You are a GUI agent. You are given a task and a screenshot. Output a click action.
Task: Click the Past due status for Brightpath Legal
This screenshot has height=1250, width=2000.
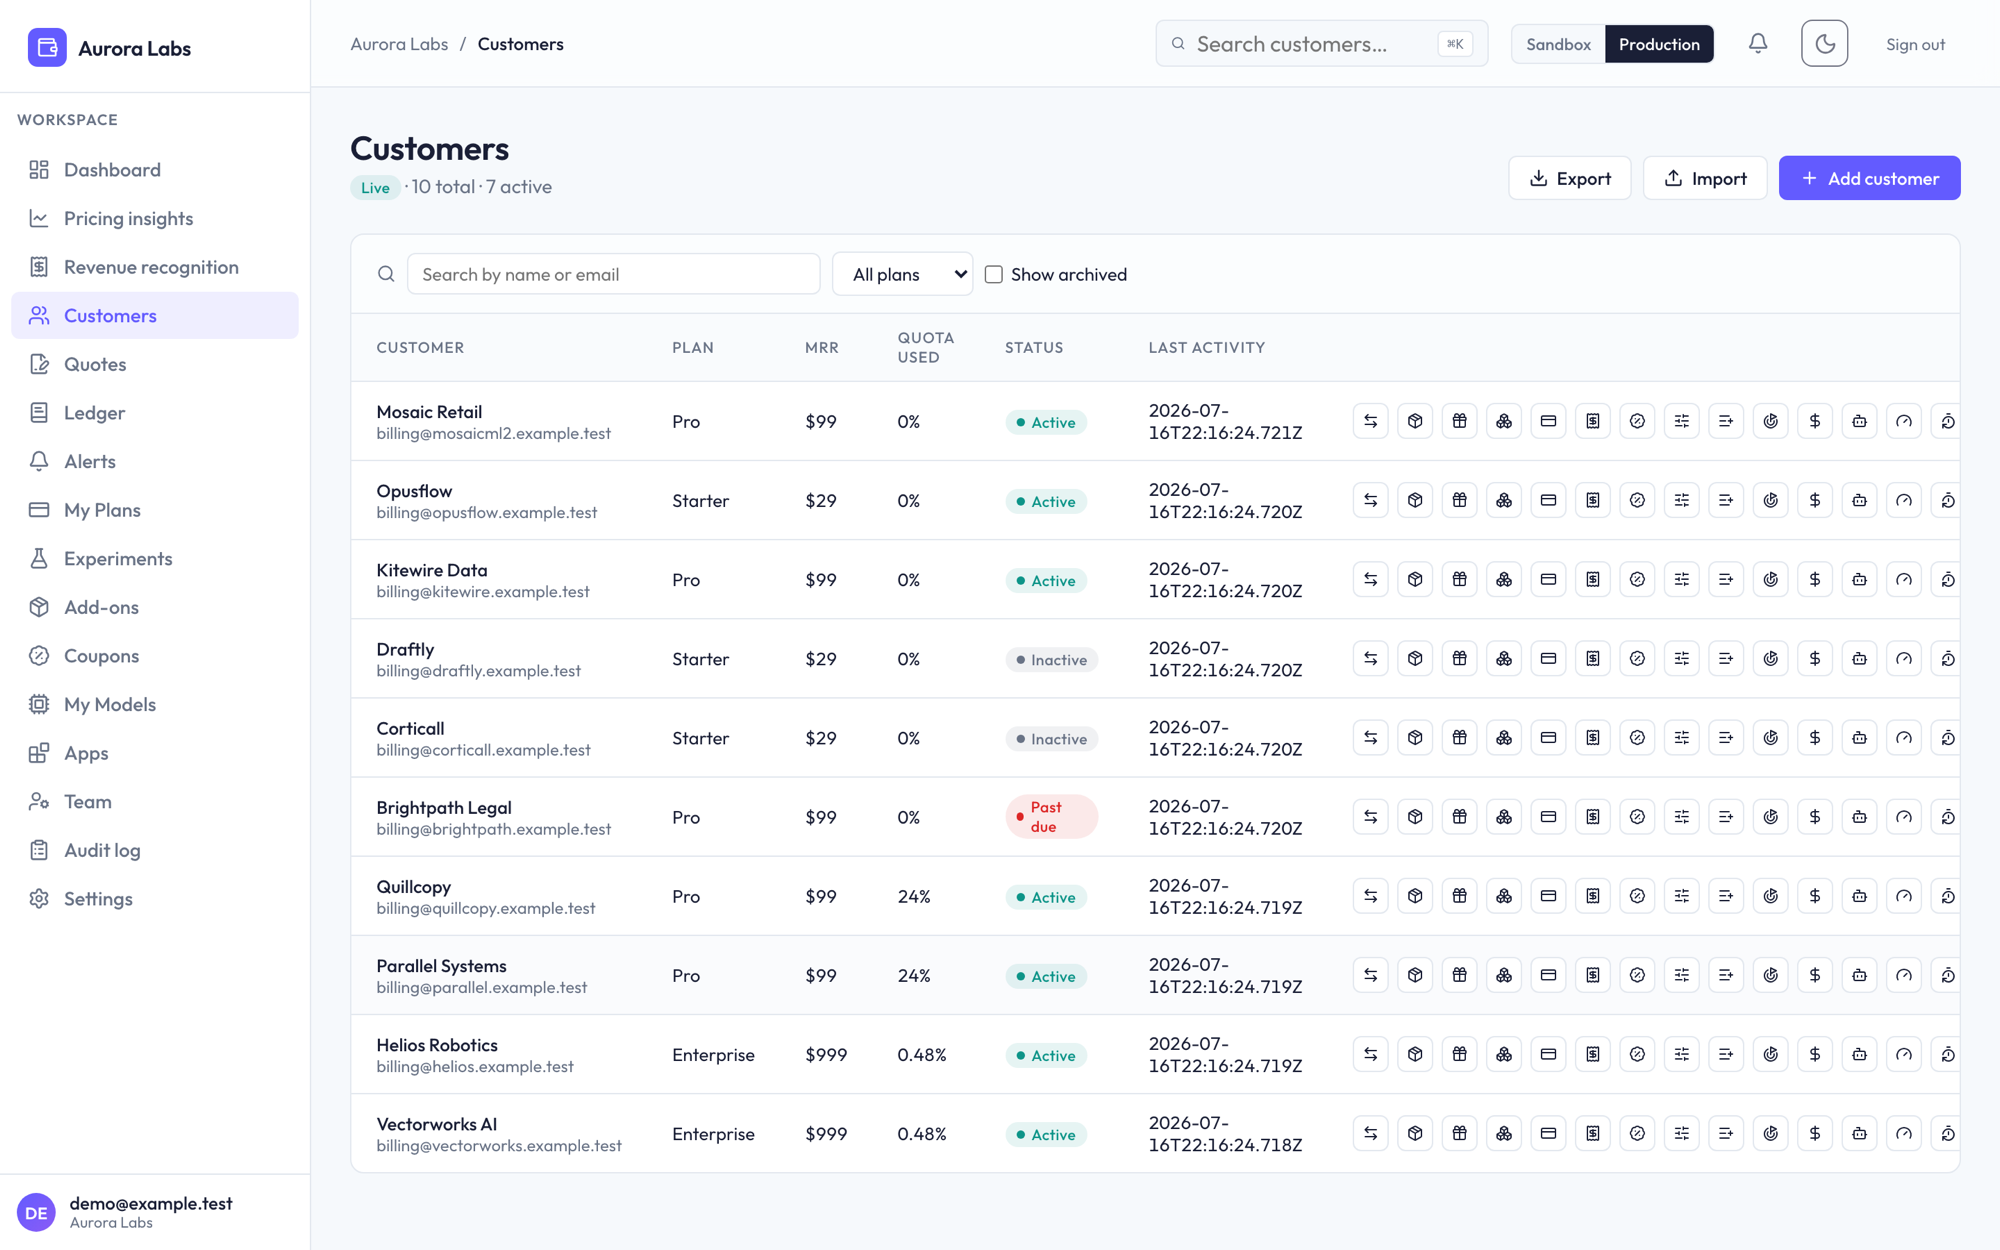click(1051, 817)
